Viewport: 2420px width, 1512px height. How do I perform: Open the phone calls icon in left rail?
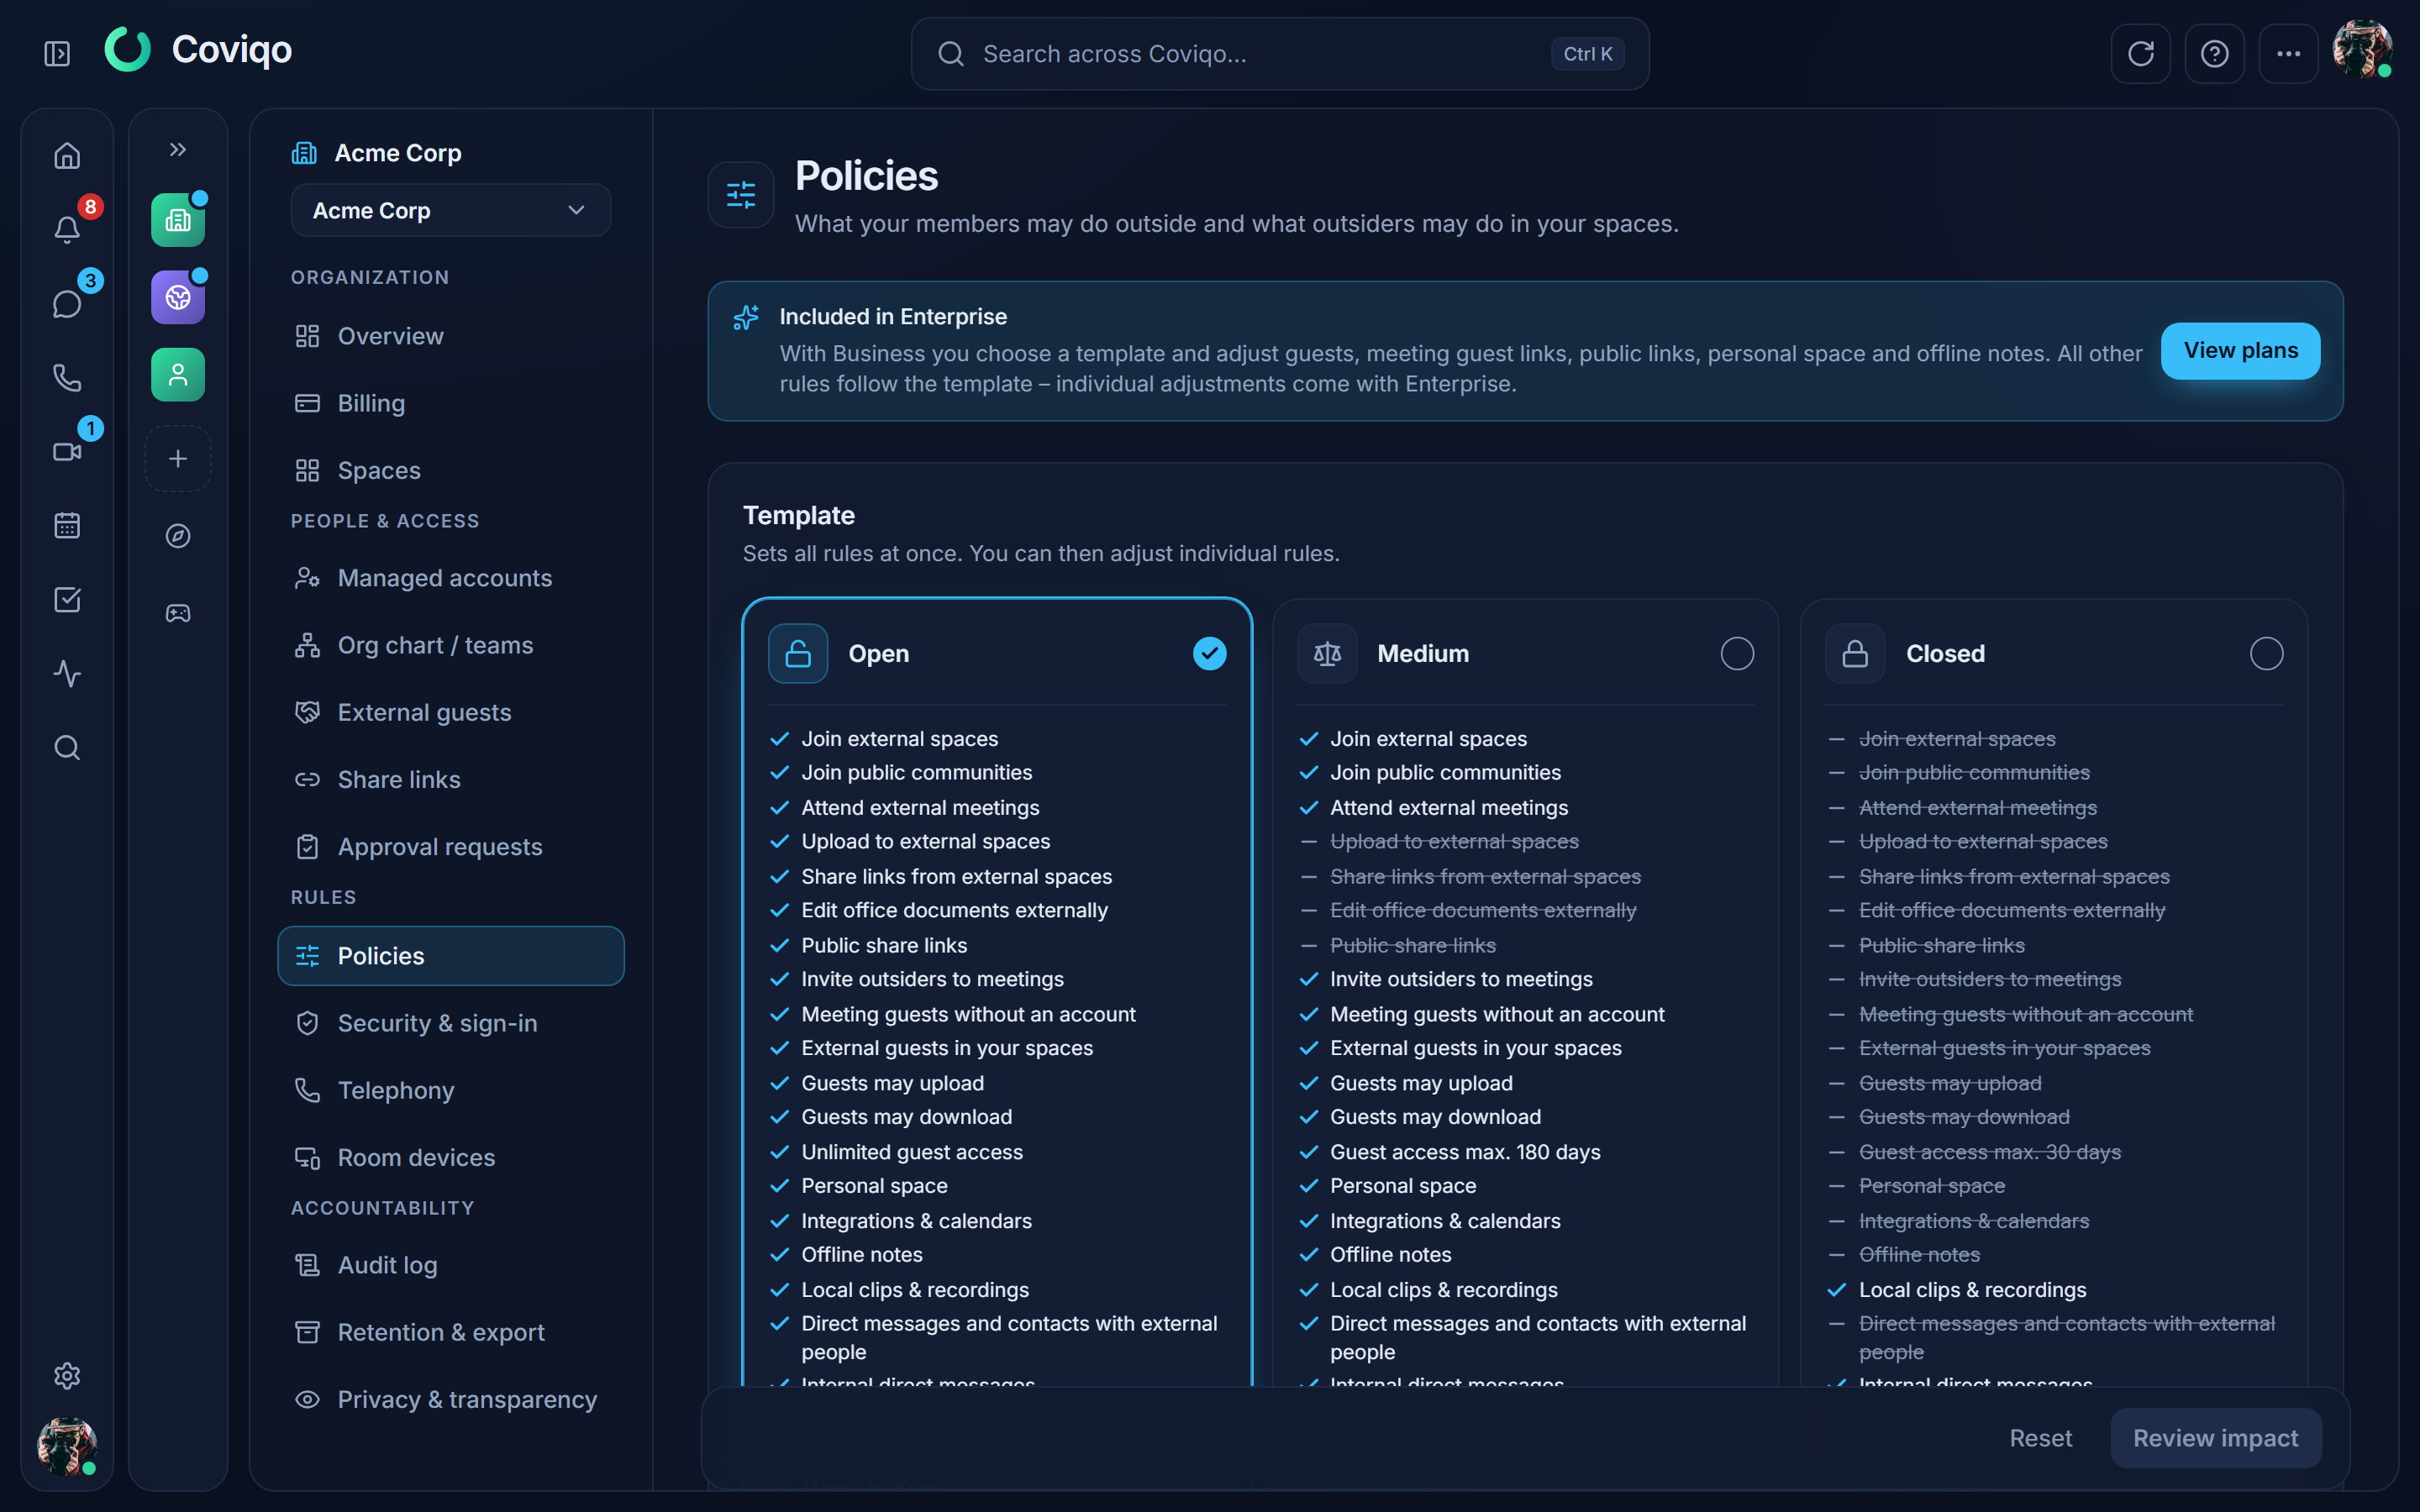[x=67, y=378]
